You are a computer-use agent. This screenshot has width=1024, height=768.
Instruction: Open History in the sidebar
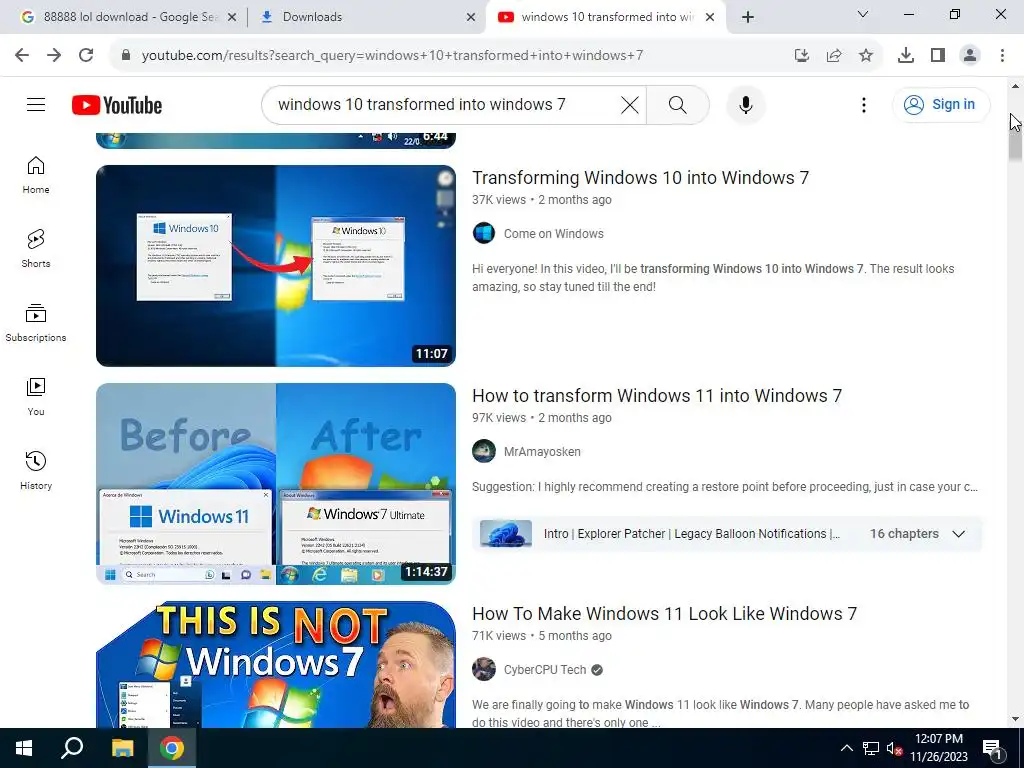[36, 470]
